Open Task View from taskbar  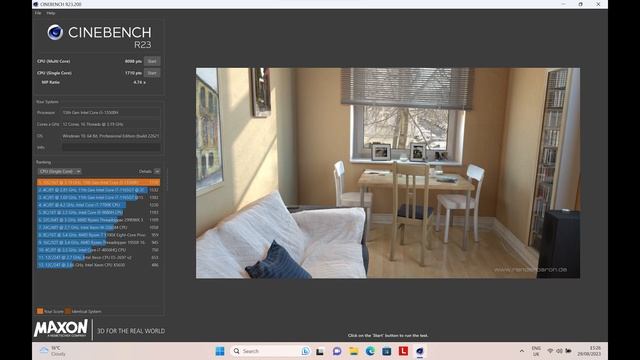[320, 351]
